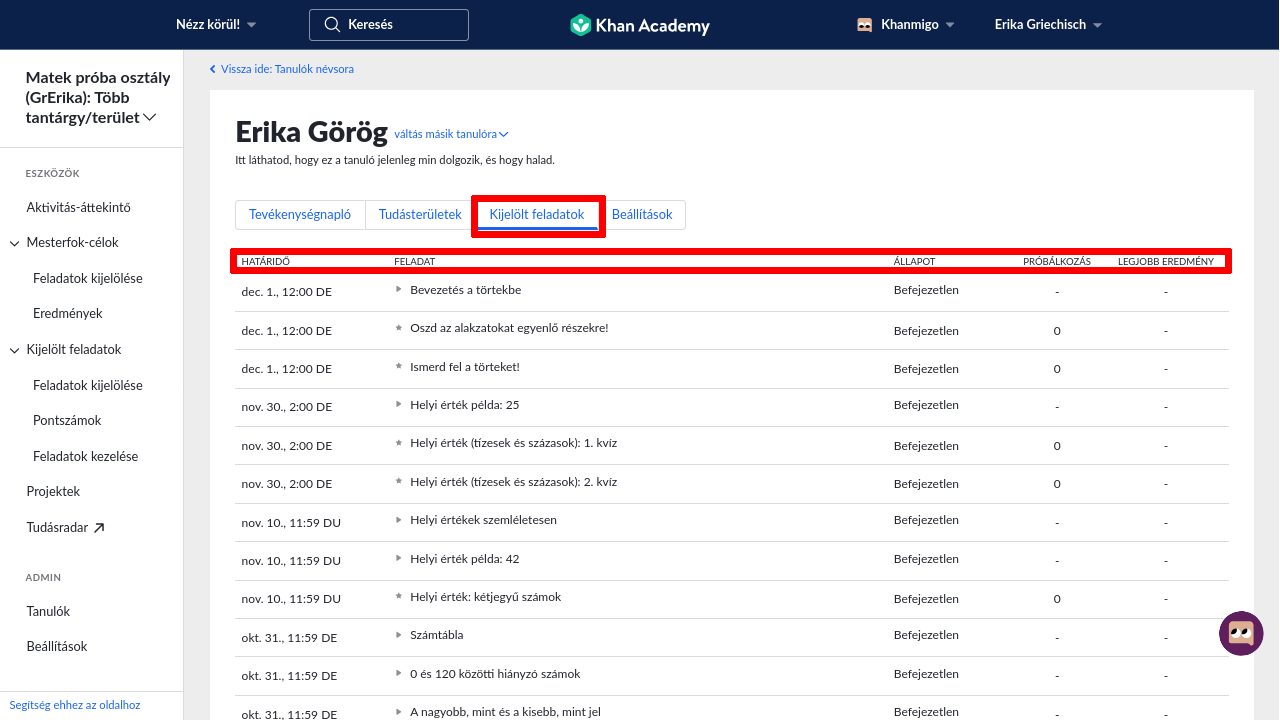1280x720 pixels.
Task: Click the FELADAT column header
Action: point(414,262)
